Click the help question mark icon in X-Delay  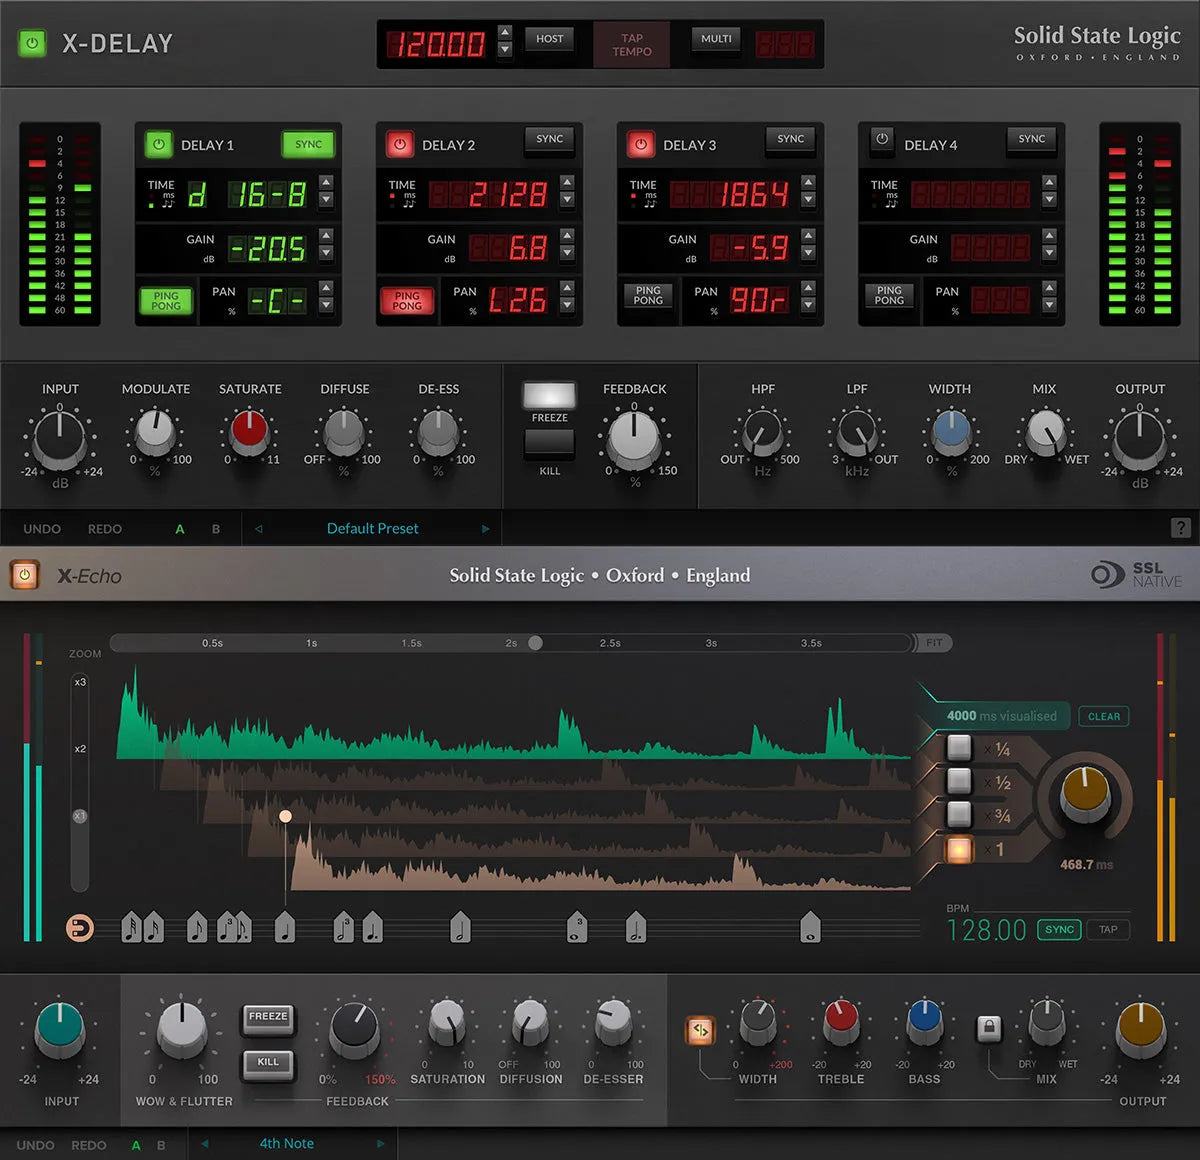click(x=1181, y=527)
